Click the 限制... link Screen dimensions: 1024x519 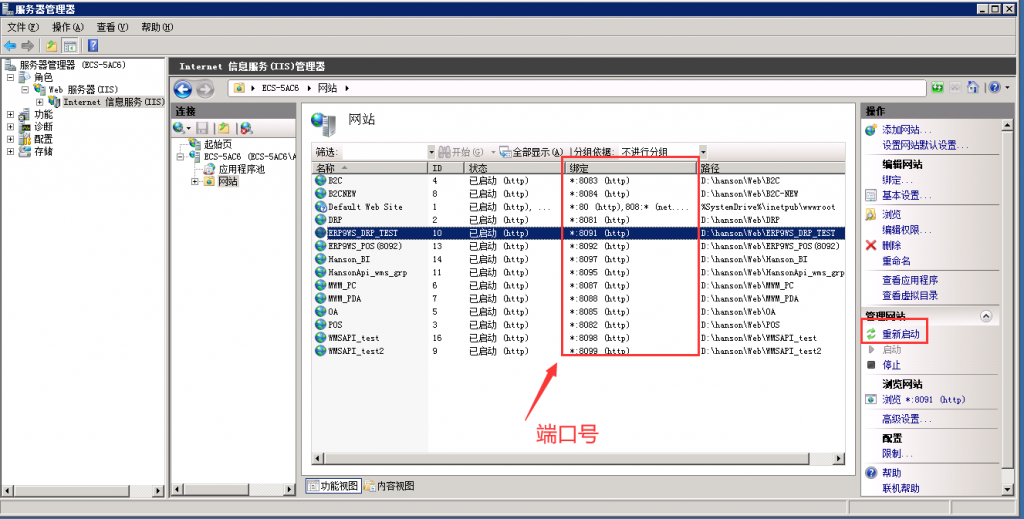click(x=898, y=454)
